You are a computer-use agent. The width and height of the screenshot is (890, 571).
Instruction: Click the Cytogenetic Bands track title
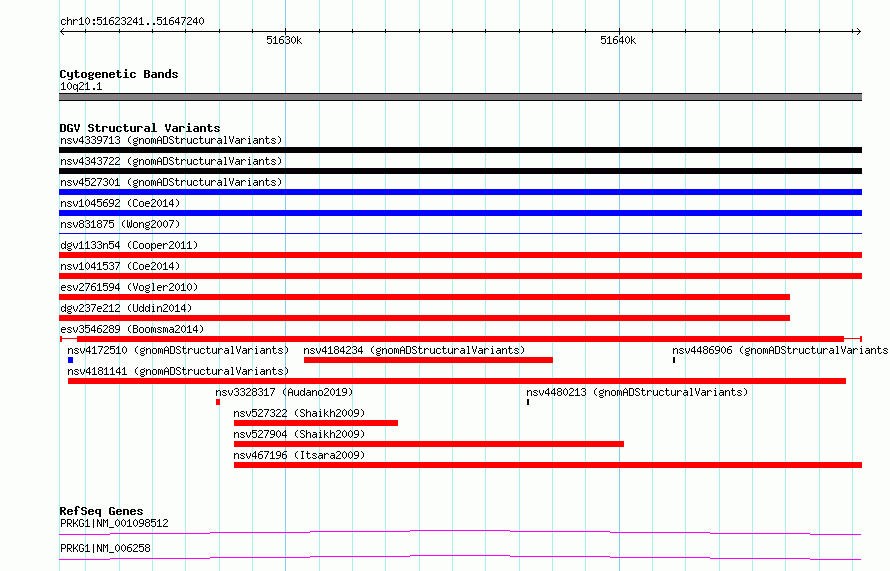tap(119, 74)
